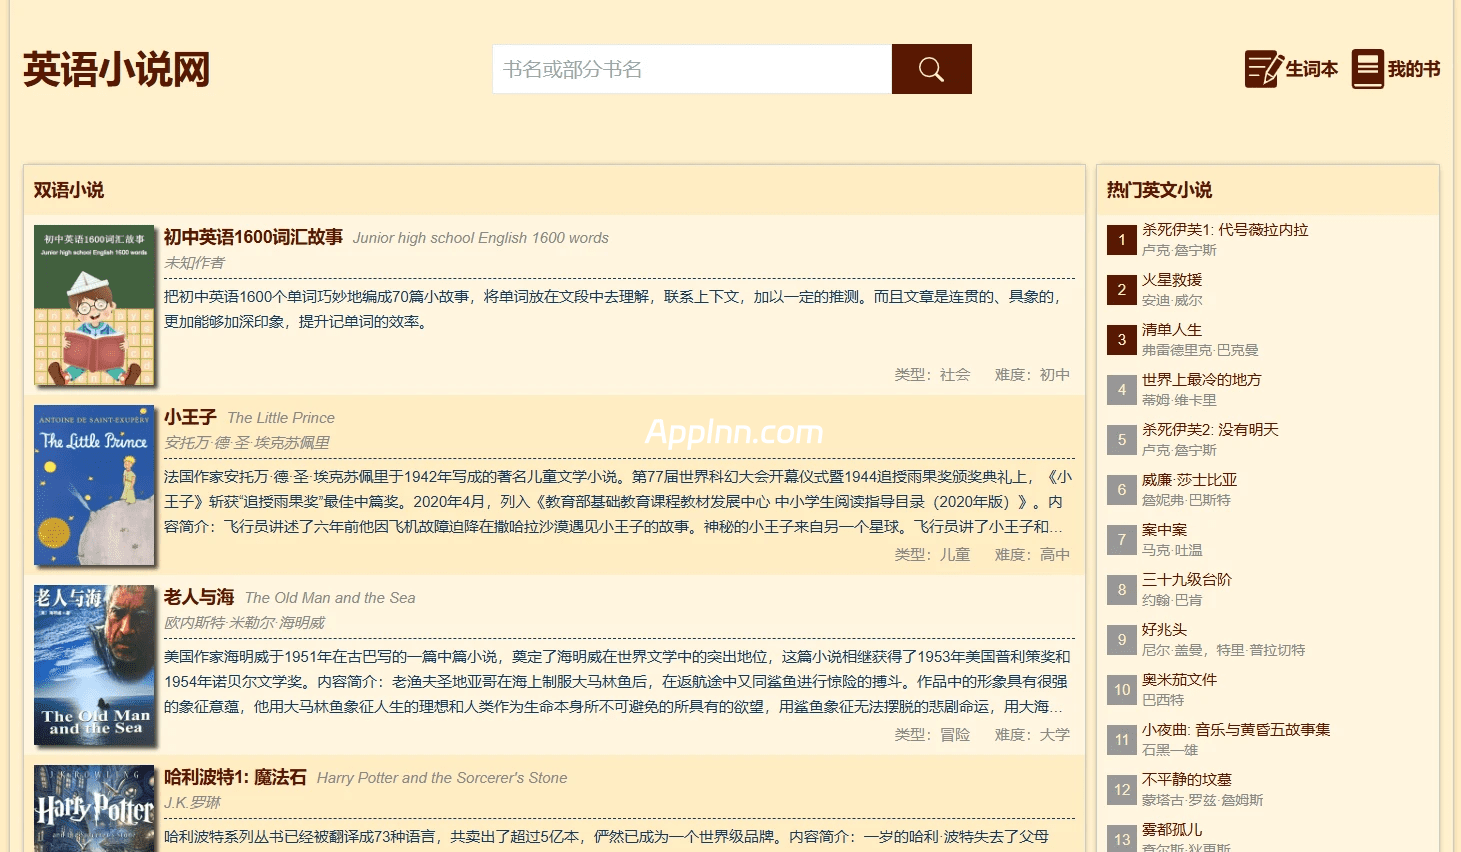Click rank badge number 2
Image resolution: width=1461 pixels, height=852 pixels.
(x=1122, y=290)
